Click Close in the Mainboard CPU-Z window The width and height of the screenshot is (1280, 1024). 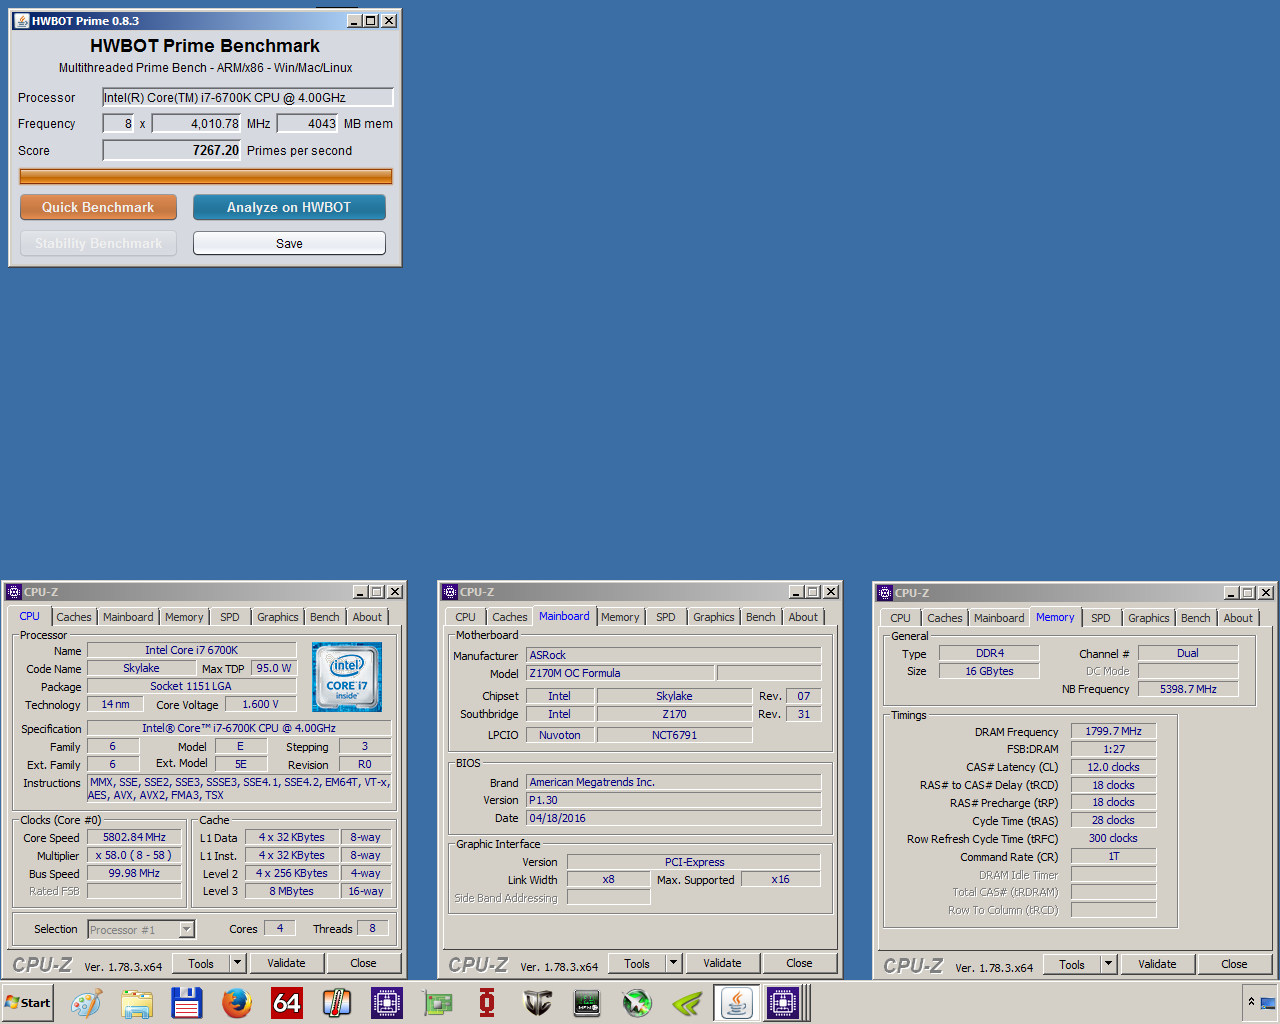[x=799, y=963]
